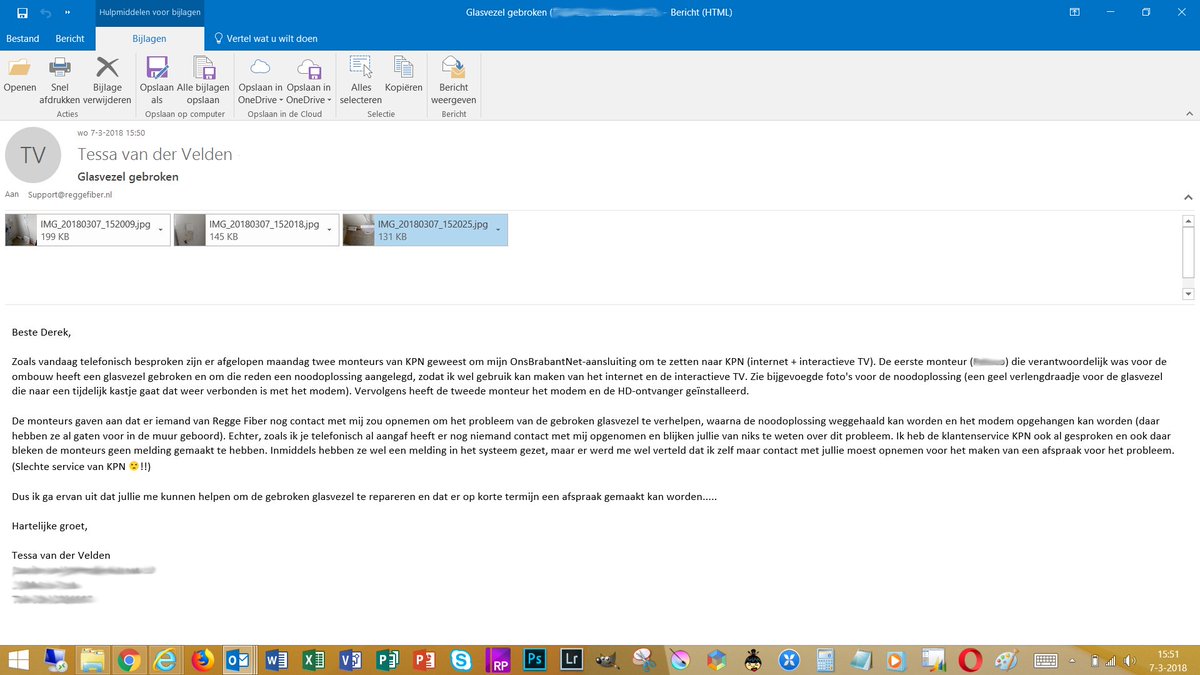Click Alle bijlagen opslaan

(x=204, y=81)
